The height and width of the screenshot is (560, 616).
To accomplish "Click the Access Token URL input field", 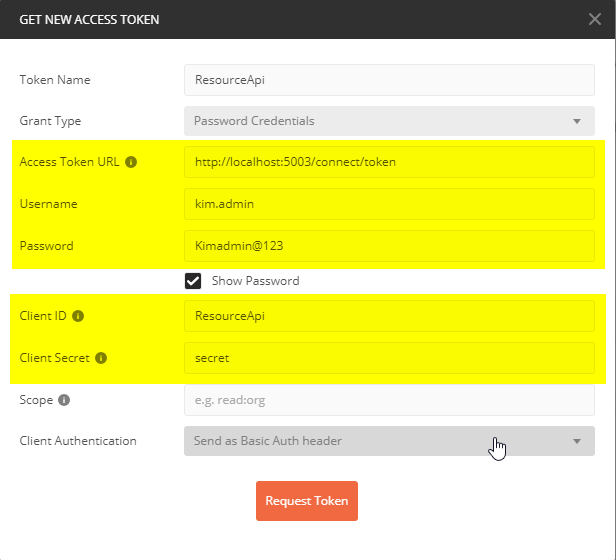I will click(x=389, y=162).
